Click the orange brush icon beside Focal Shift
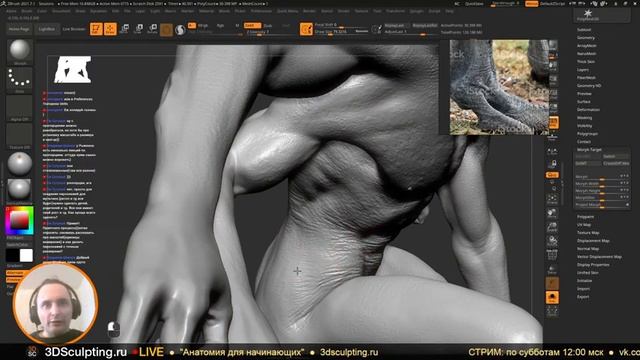The image size is (640, 360). tap(306, 29)
